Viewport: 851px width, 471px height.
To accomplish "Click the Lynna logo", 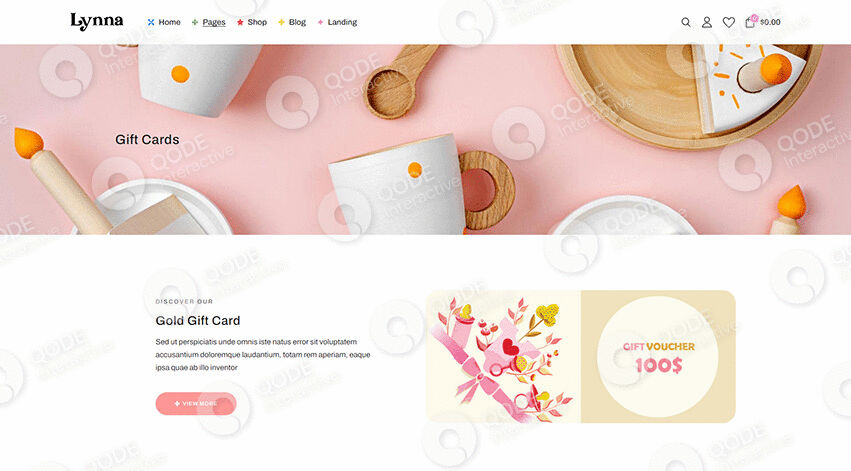I will (97, 22).
